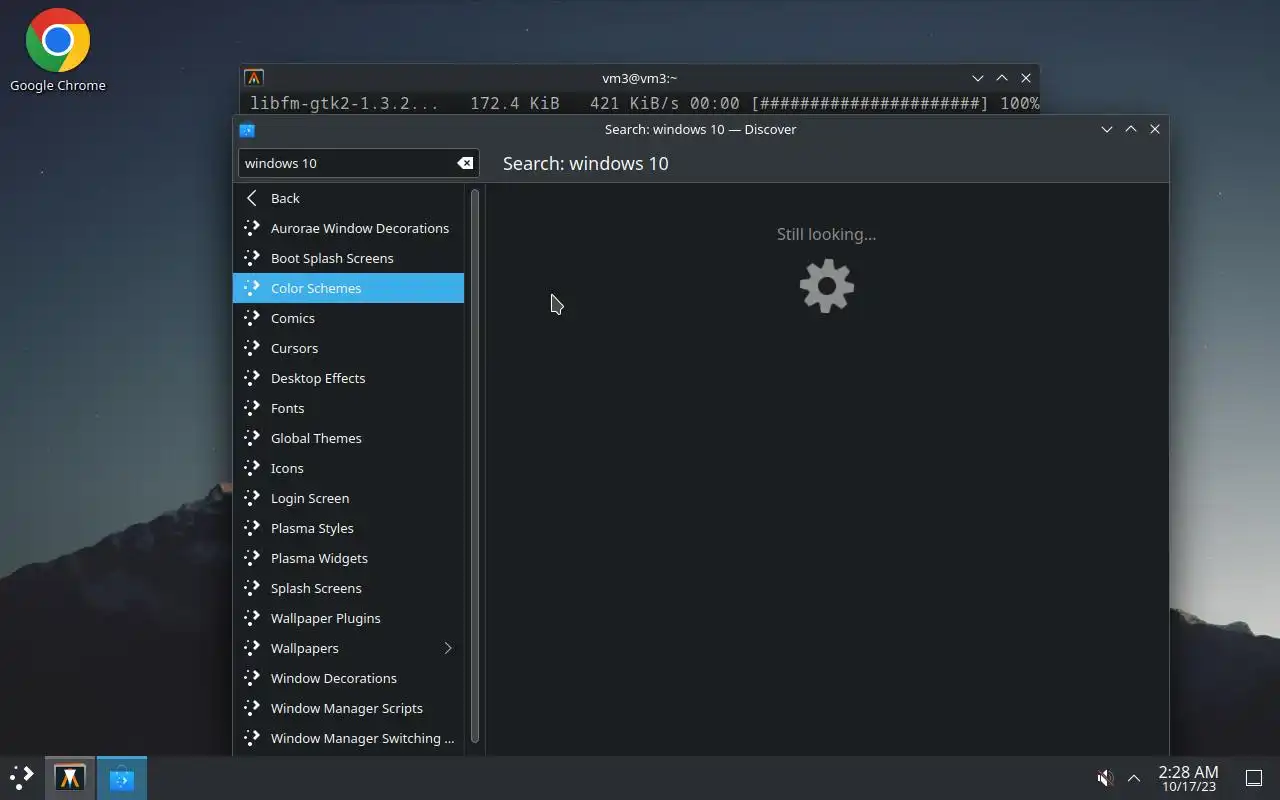Click the Show Desktop button

tap(1253, 778)
